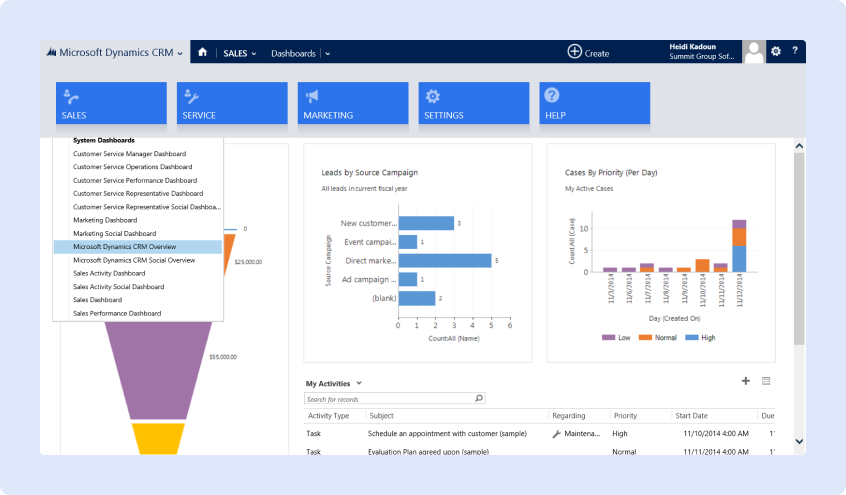This screenshot has width=846, height=495.
Task: Click the Direct marke... bar in leads chart
Action: coord(445,261)
